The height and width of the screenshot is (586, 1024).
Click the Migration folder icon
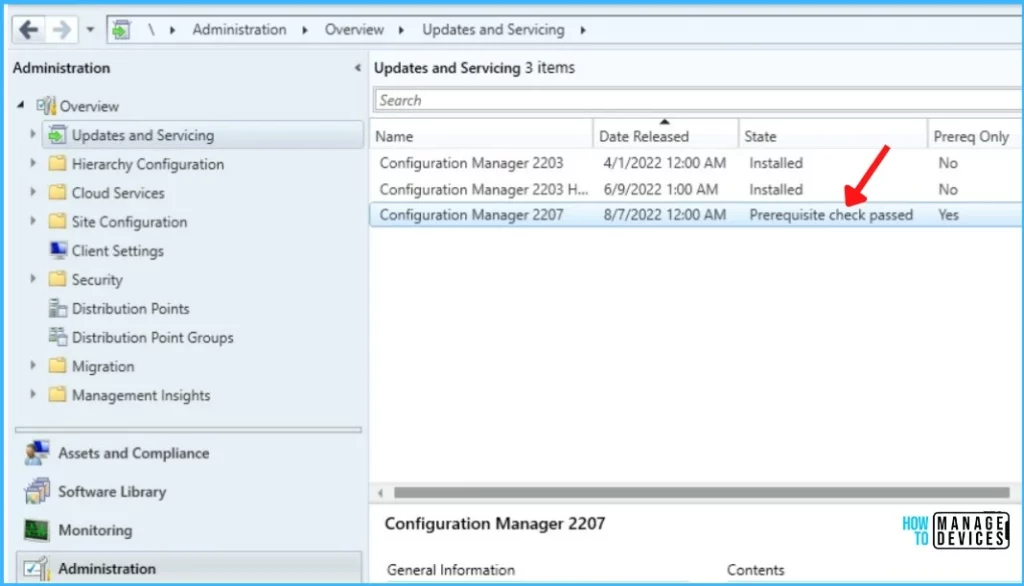(57, 365)
